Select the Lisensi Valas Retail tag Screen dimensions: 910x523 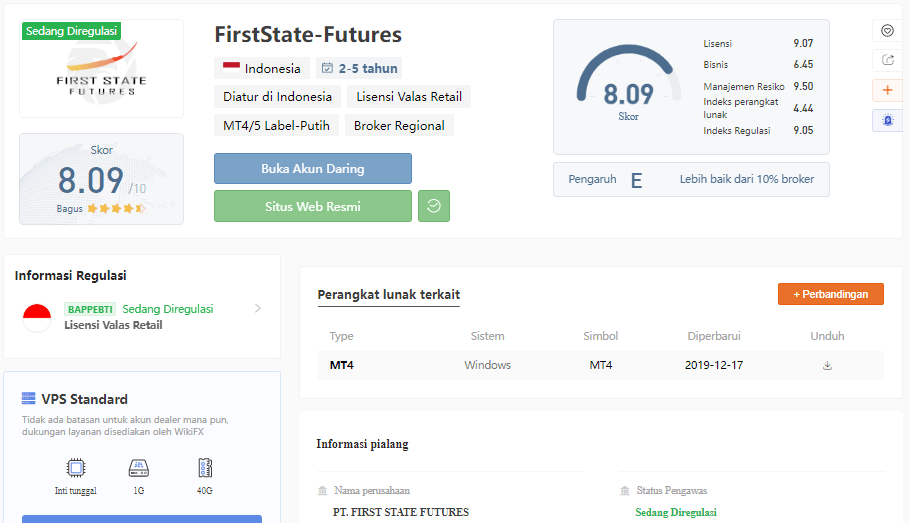(409, 97)
